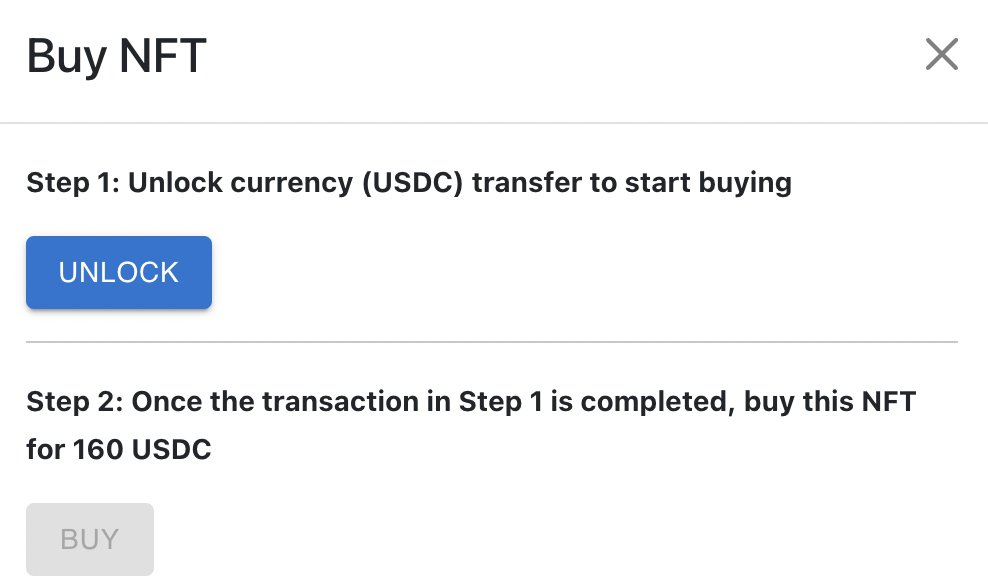Click the "Buy NFT" dialog title

click(x=116, y=56)
